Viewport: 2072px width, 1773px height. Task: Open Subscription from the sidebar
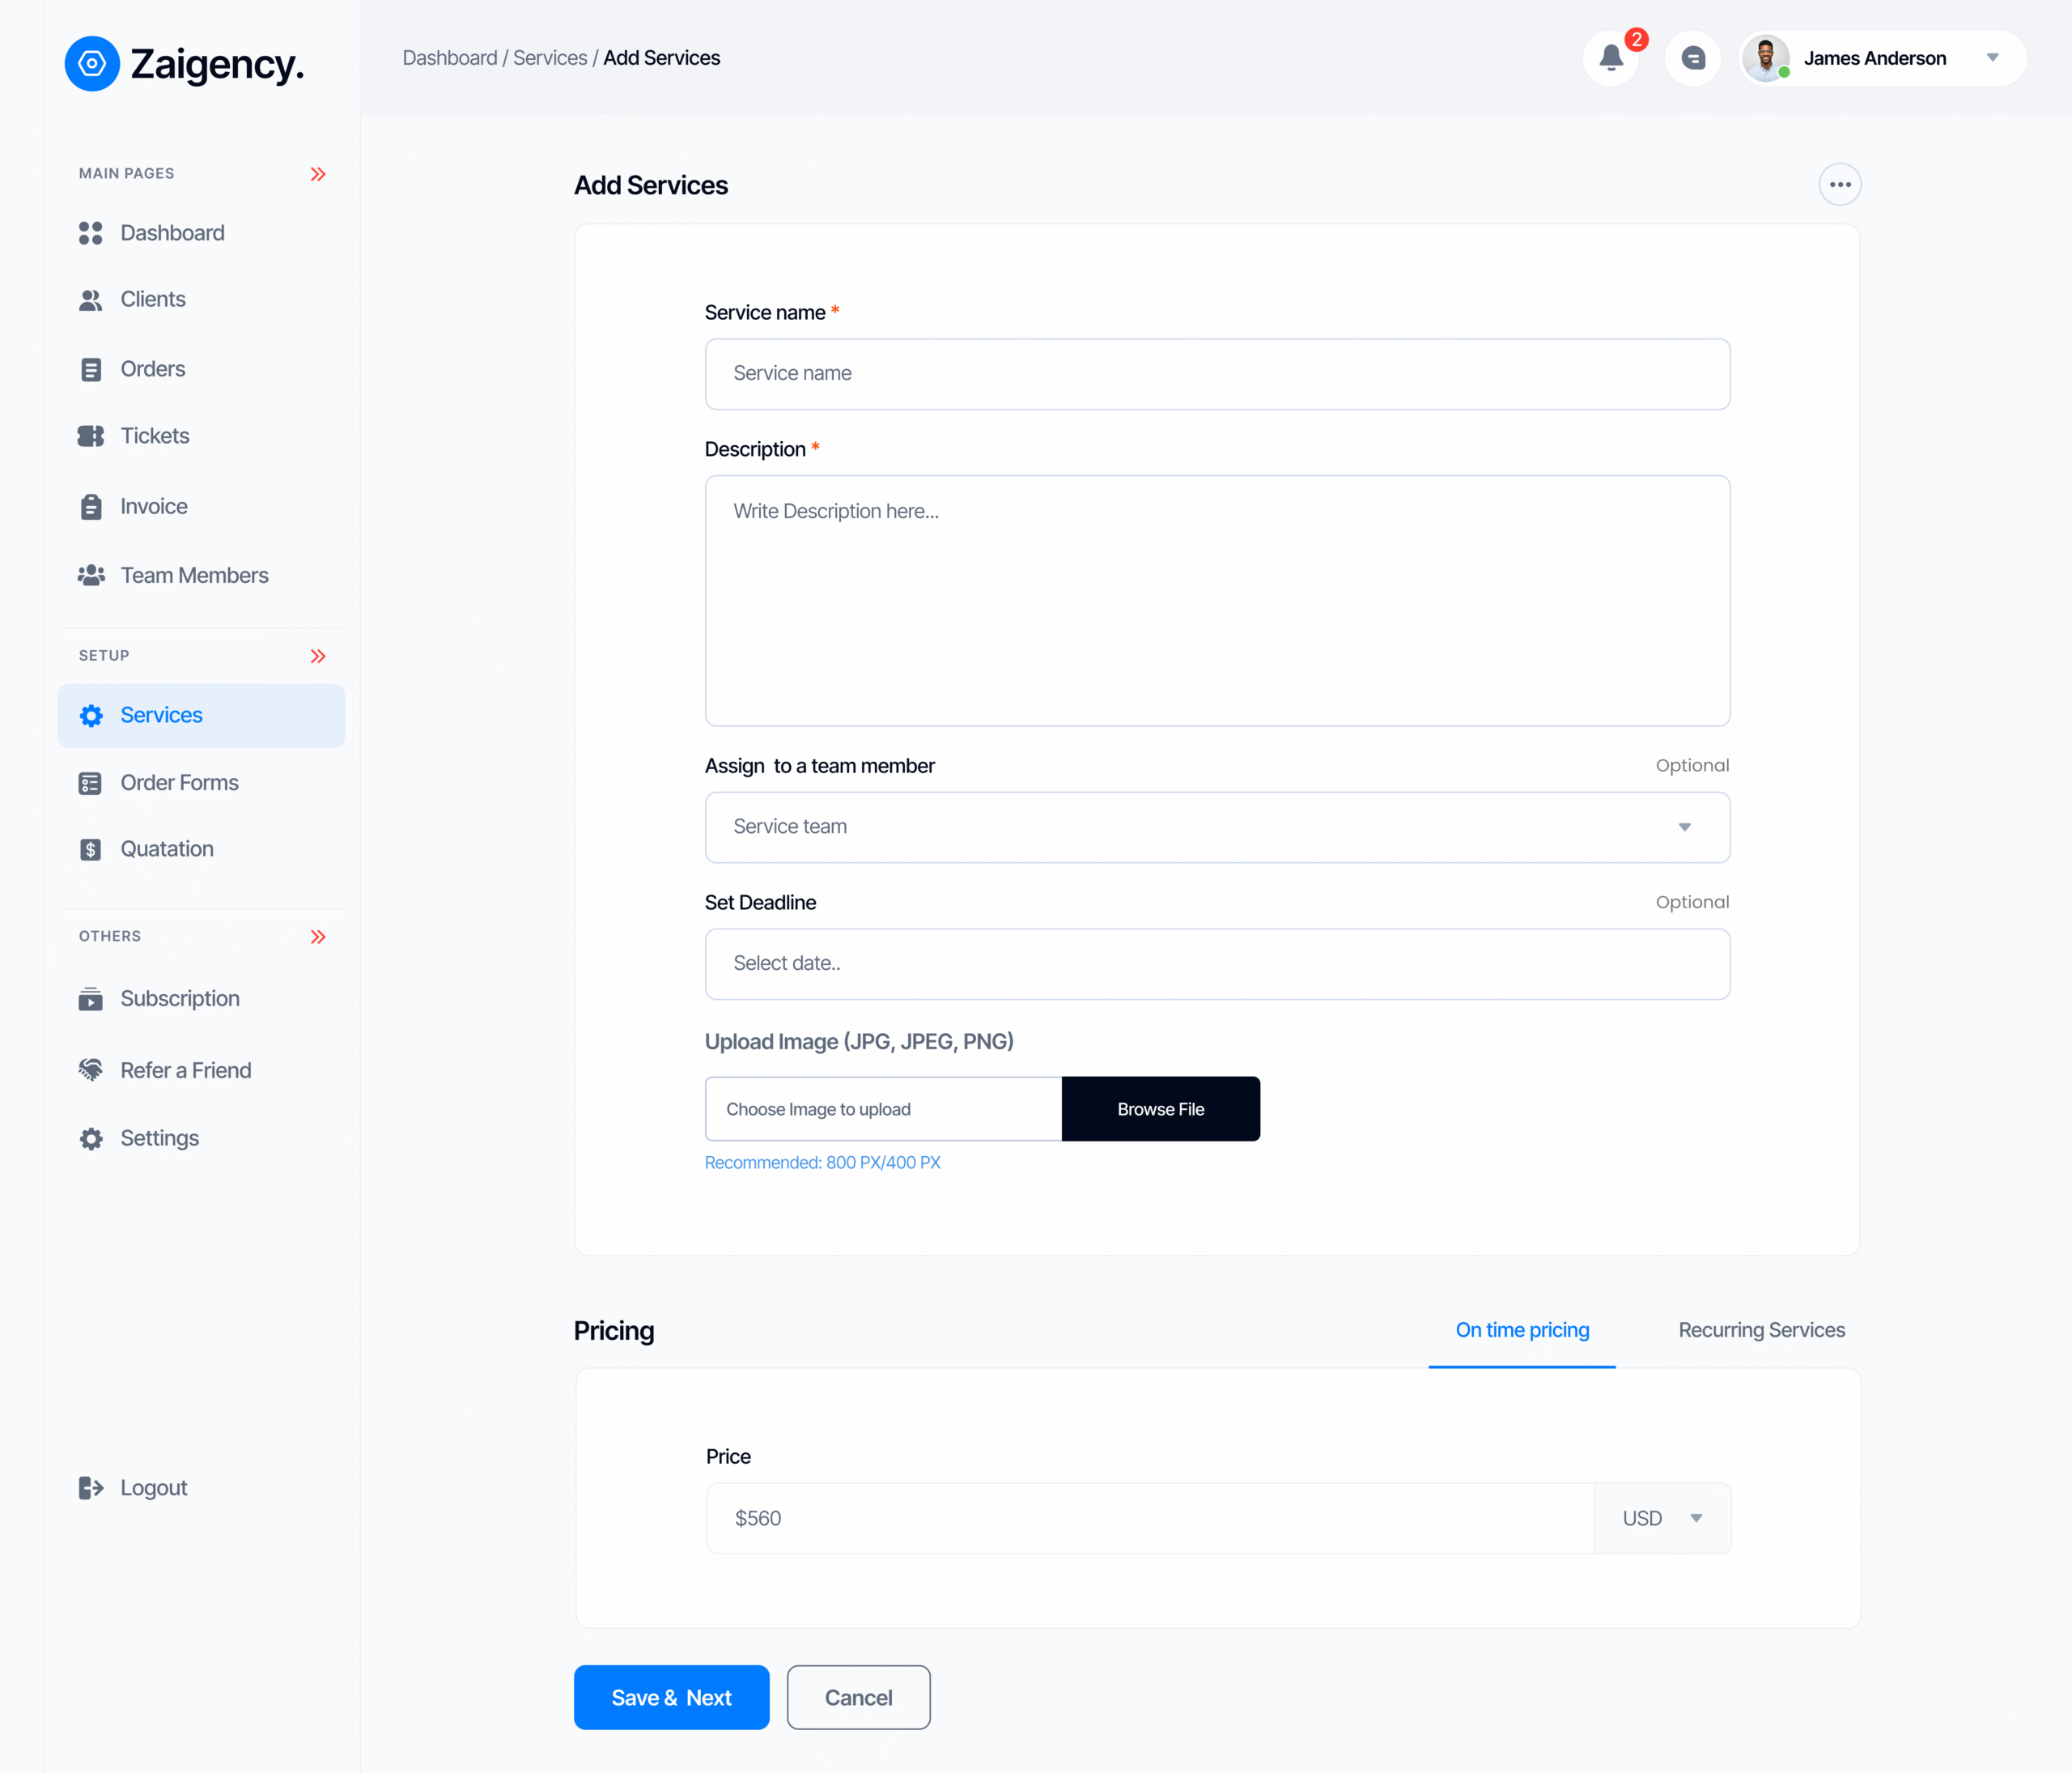coord(179,999)
